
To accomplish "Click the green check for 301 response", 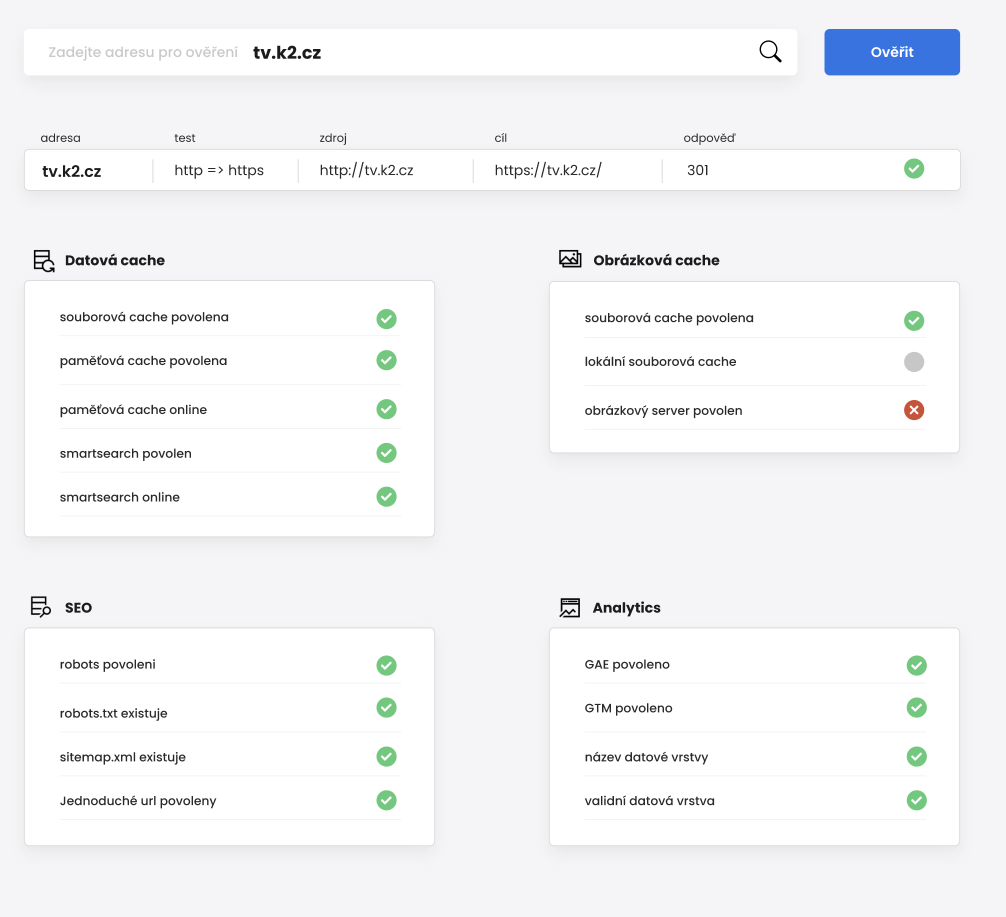I will (914, 169).
